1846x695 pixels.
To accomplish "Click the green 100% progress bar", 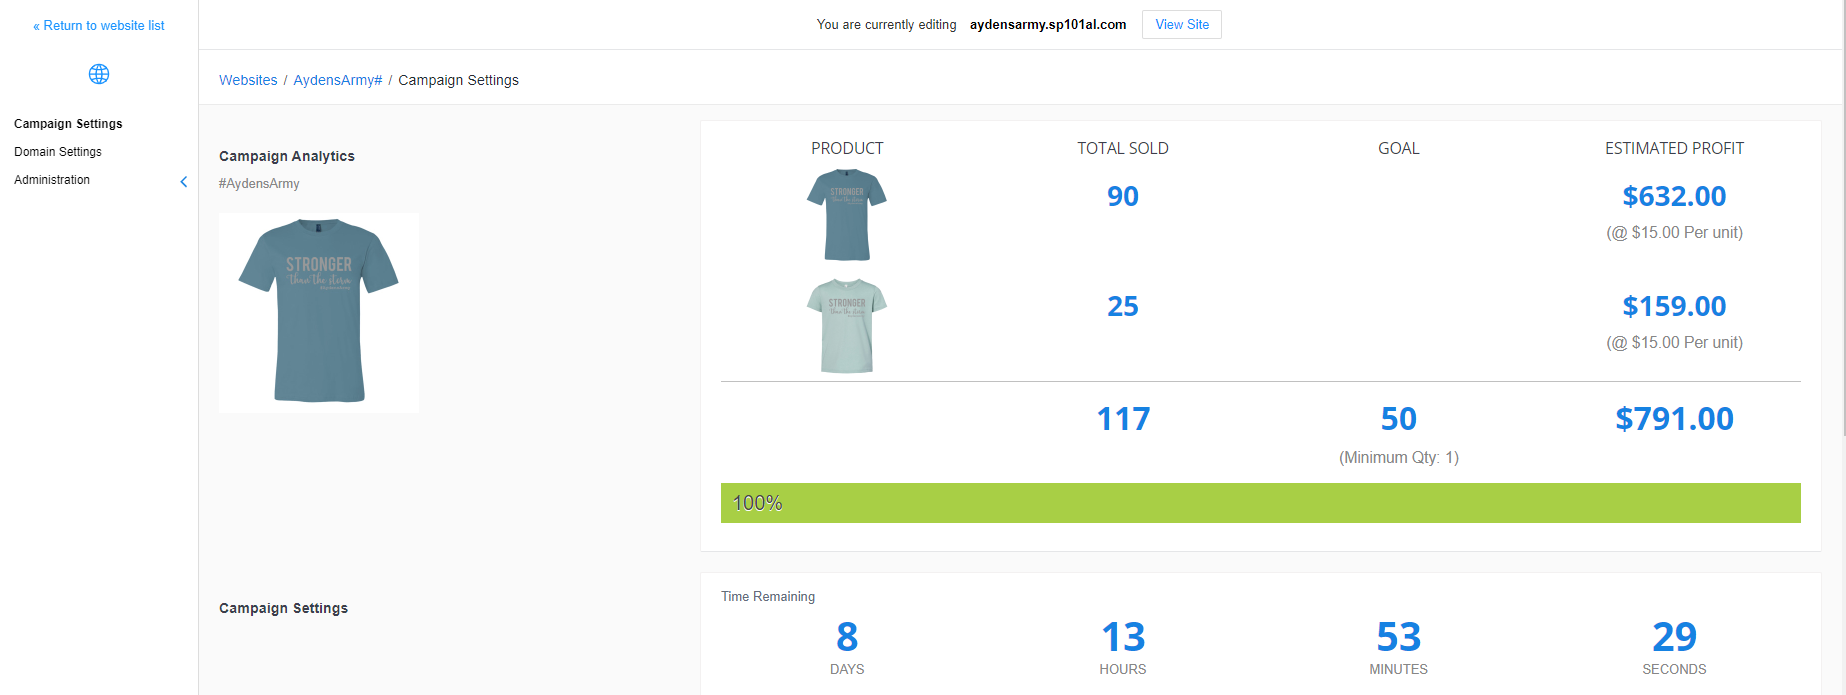I will [1260, 503].
